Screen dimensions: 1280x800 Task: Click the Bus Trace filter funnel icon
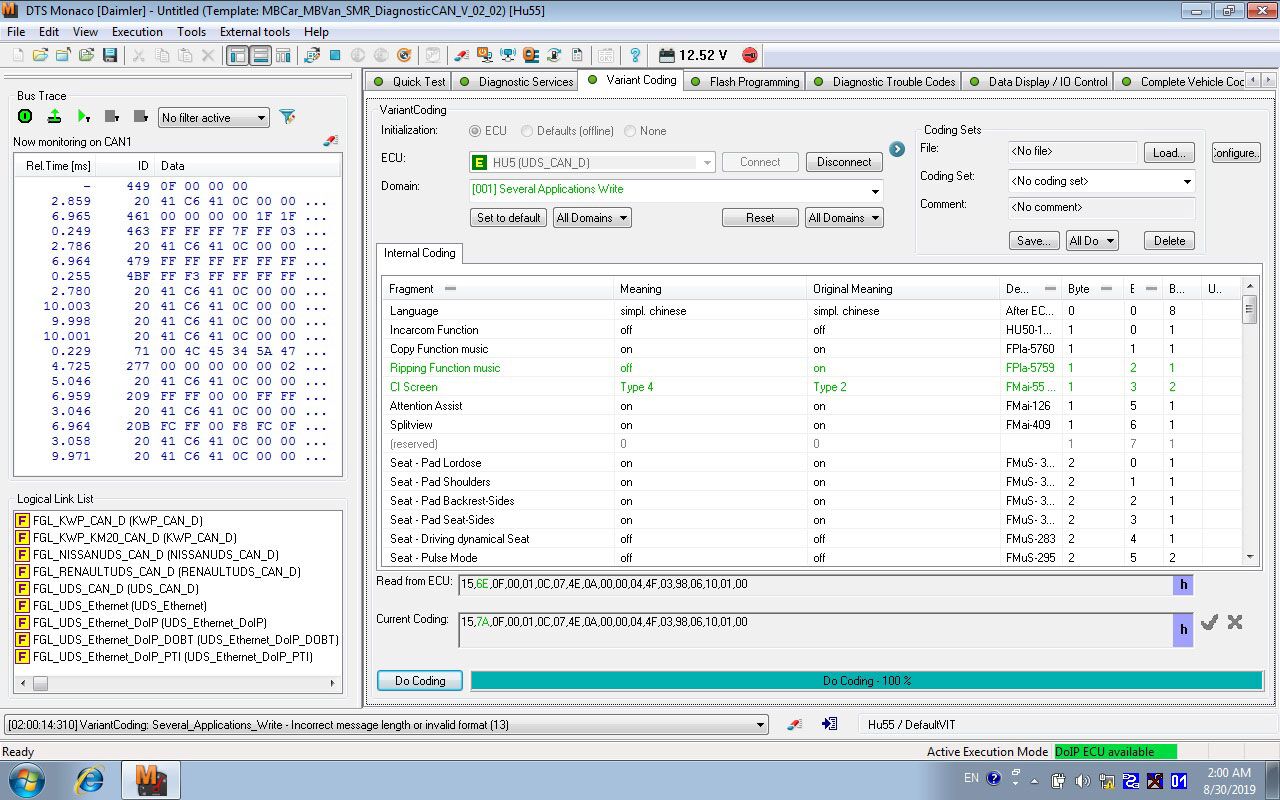[x=287, y=117]
